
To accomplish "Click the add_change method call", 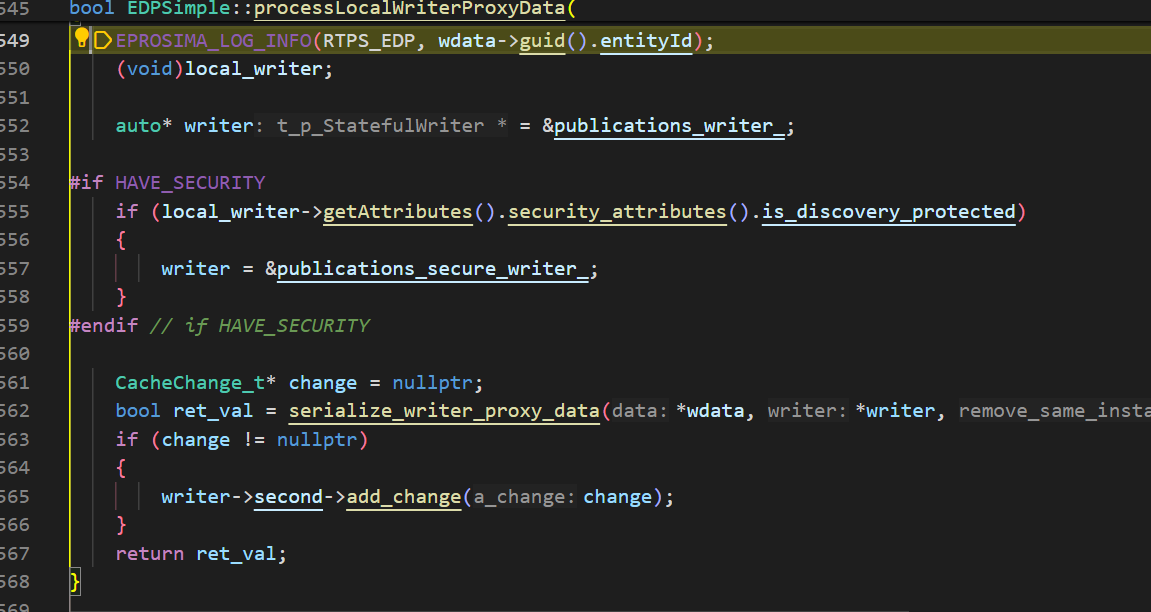I will point(403,497).
